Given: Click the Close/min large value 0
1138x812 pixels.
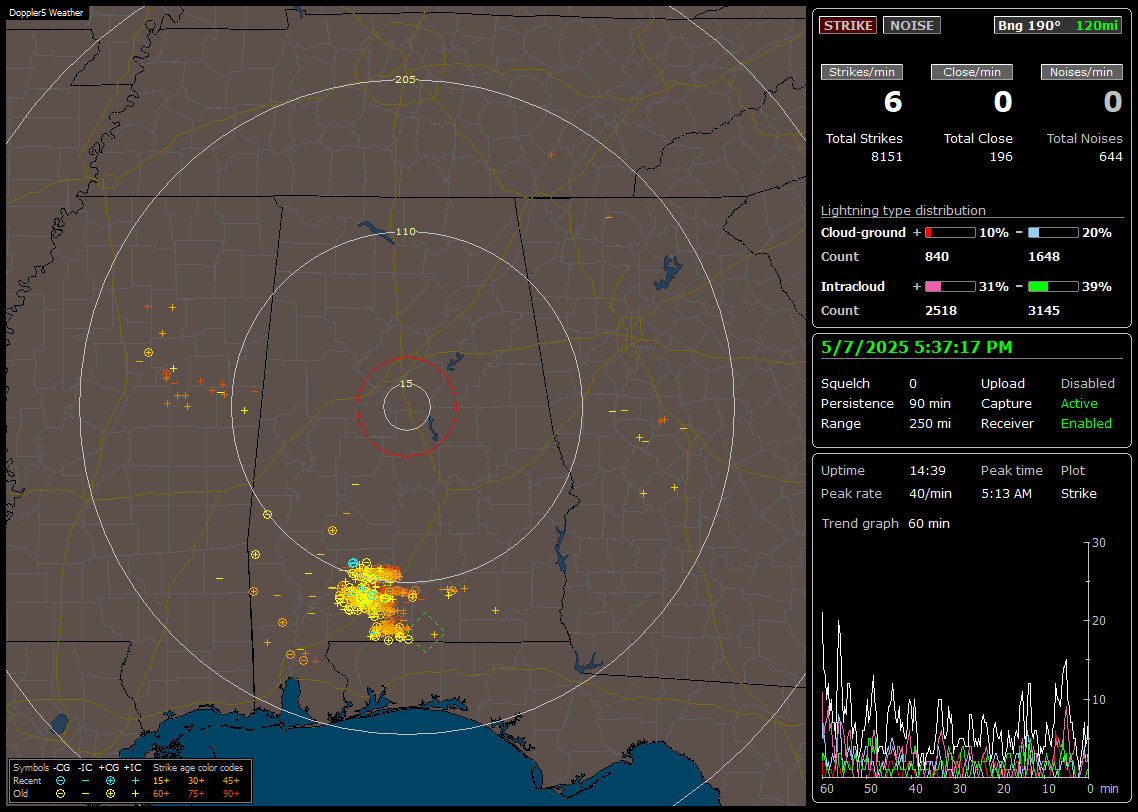Looking at the screenshot, I should pos(1003,102).
